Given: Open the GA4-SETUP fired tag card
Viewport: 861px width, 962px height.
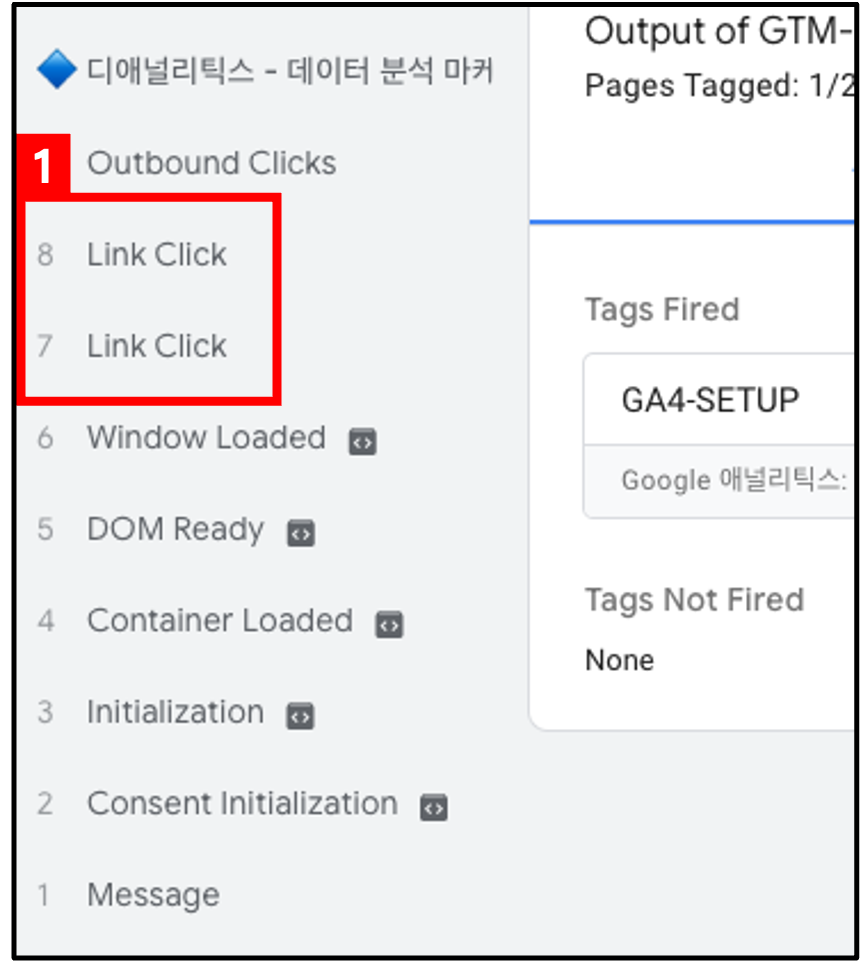Looking at the screenshot, I should point(718,436).
